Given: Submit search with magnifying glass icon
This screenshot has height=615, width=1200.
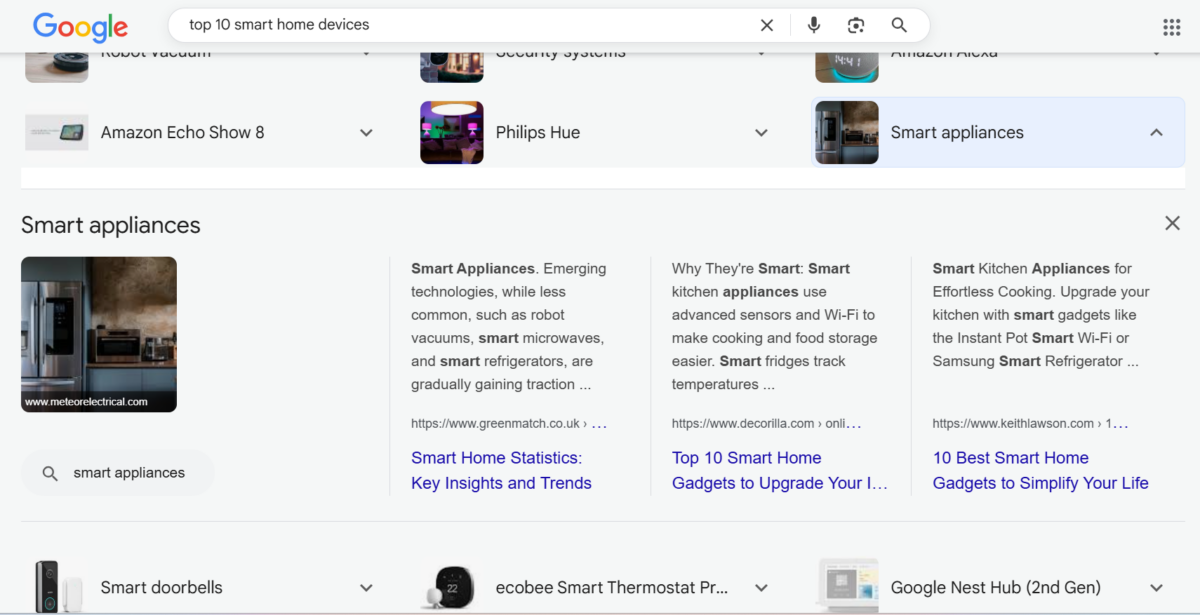Looking at the screenshot, I should tap(899, 25).
